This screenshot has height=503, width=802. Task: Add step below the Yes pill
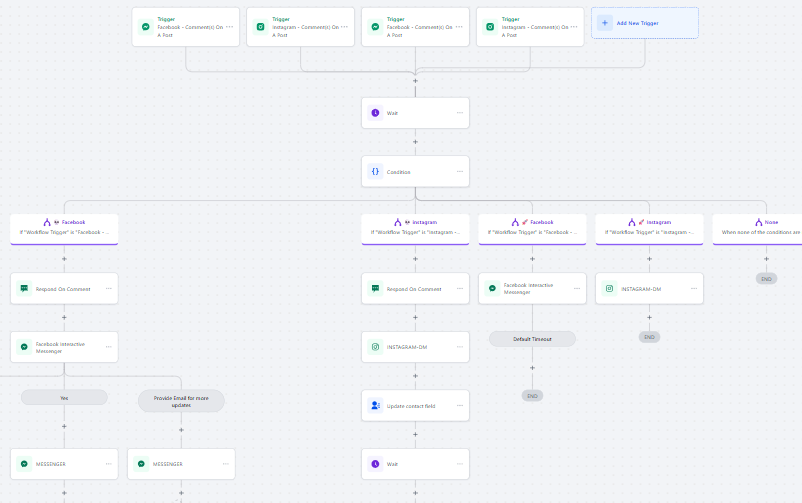point(64,426)
